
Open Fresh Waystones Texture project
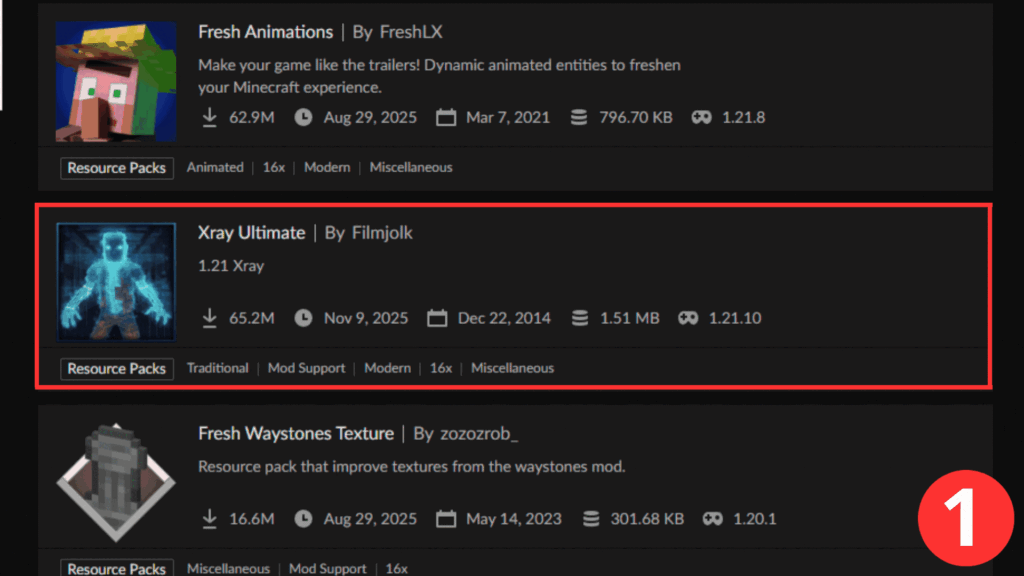tap(296, 434)
